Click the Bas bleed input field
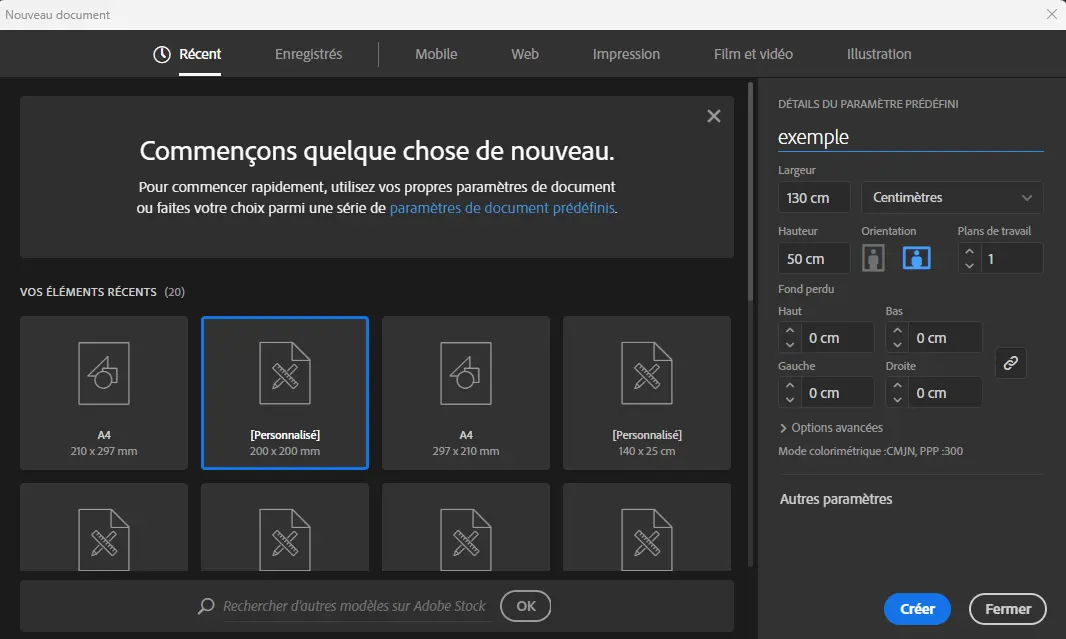 point(945,338)
